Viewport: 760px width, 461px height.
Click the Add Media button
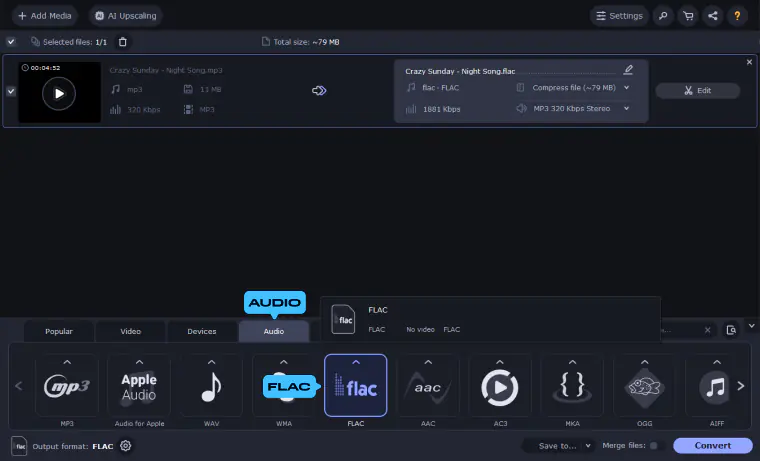45,16
